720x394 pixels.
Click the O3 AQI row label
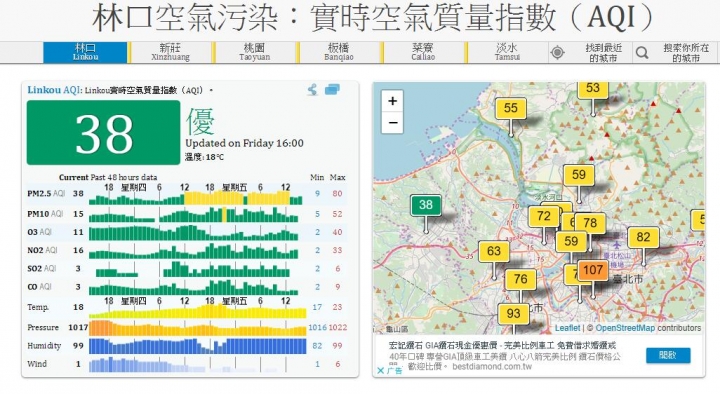pyautogui.click(x=39, y=232)
